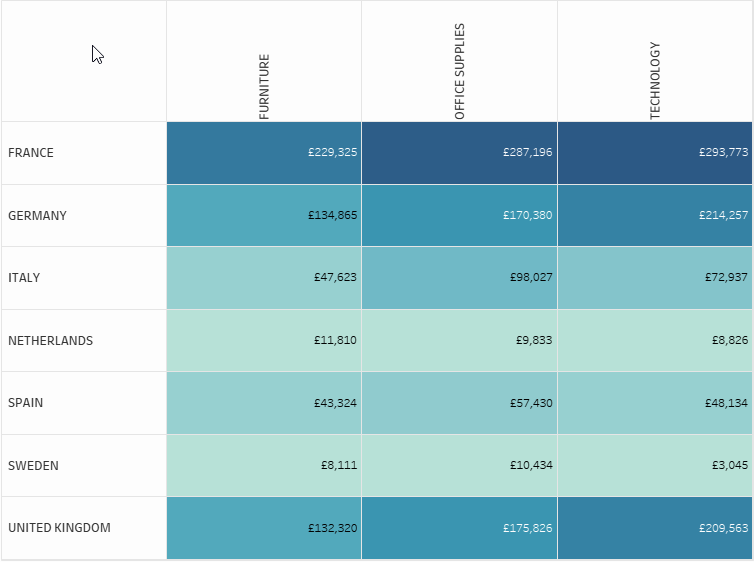754x562 pixels.
Task: Select the UNITED KINGDOM row label
Action: (x=59, y=528)
